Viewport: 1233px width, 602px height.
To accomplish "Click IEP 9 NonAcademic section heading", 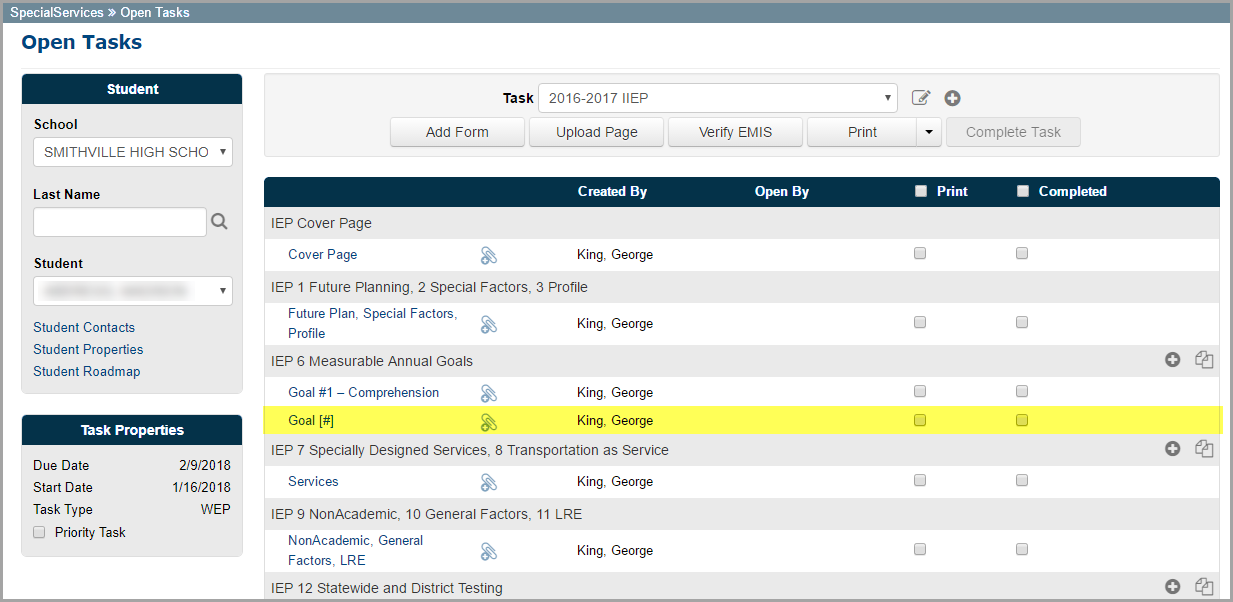I will [426, 514].
